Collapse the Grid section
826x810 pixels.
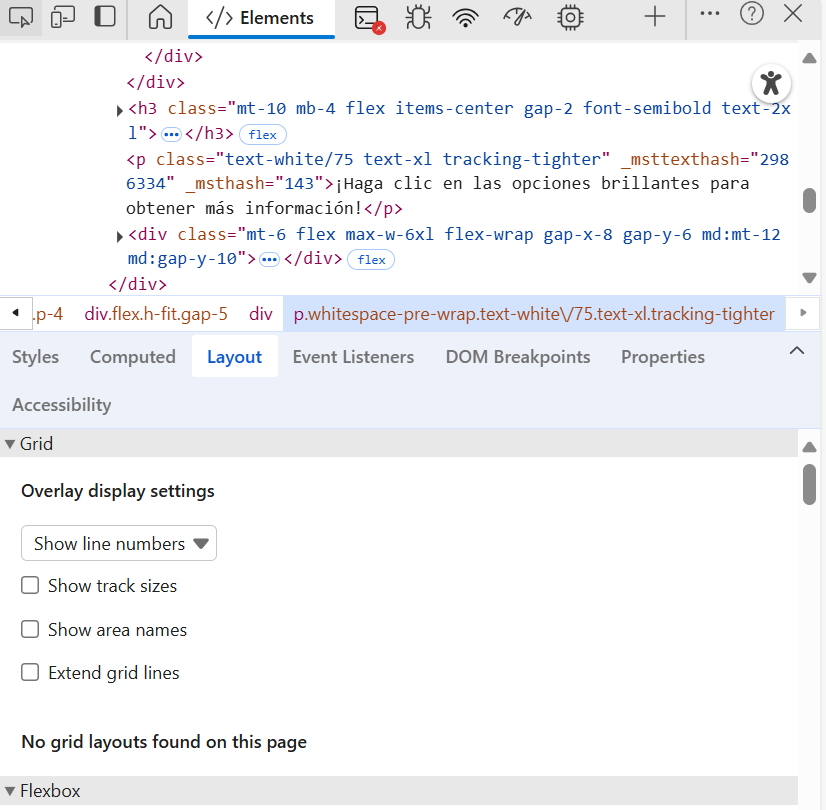click(9, 443)
